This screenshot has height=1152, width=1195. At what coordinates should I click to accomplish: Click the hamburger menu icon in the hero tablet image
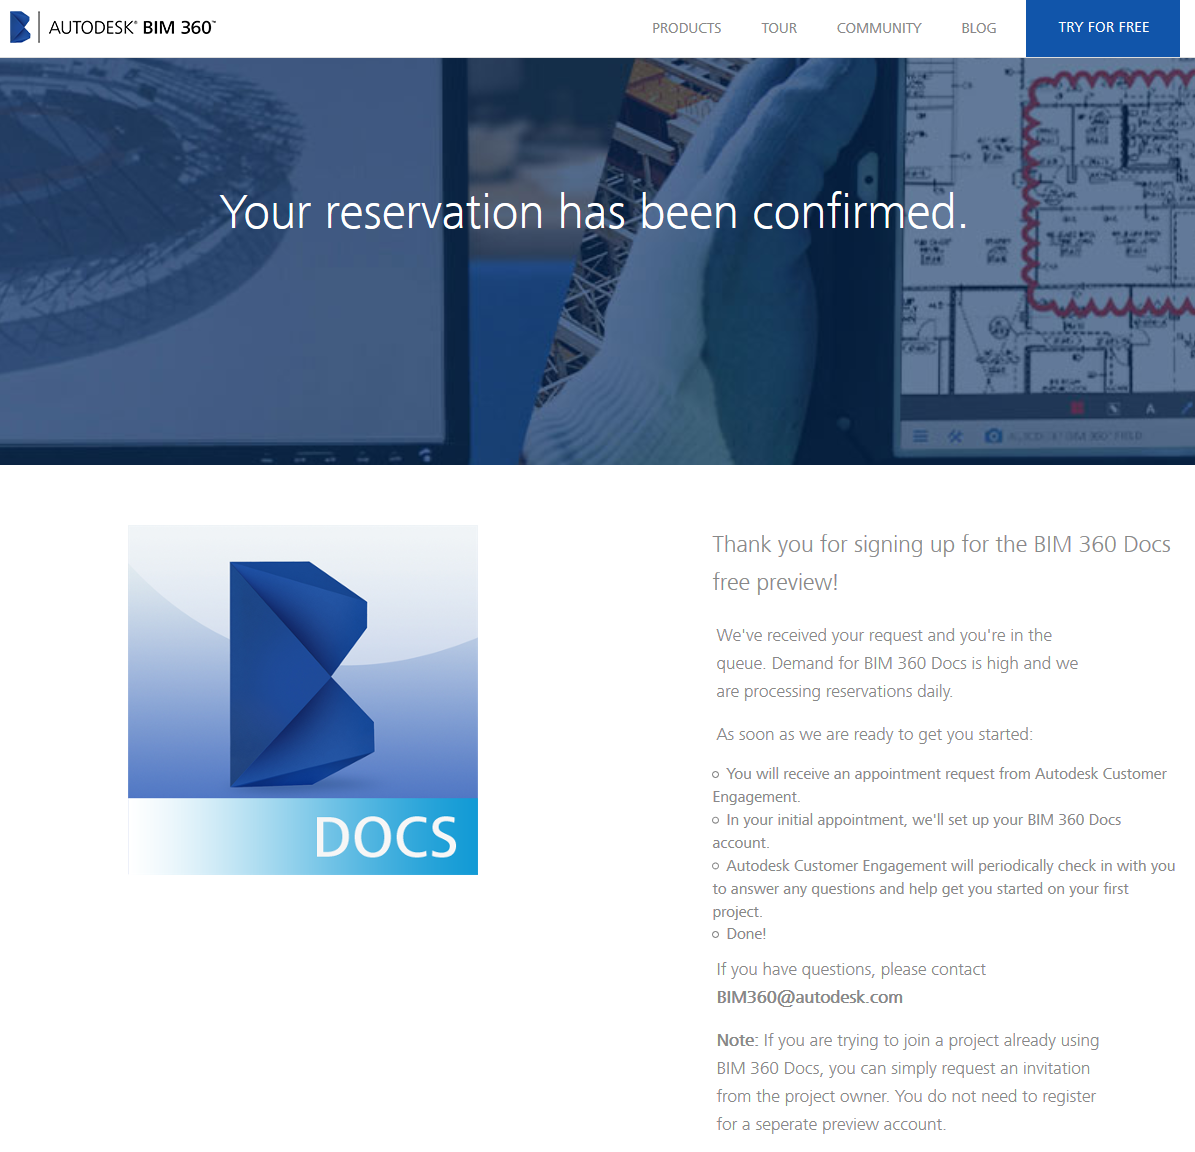pyautogui.click(x=921, y=436)
